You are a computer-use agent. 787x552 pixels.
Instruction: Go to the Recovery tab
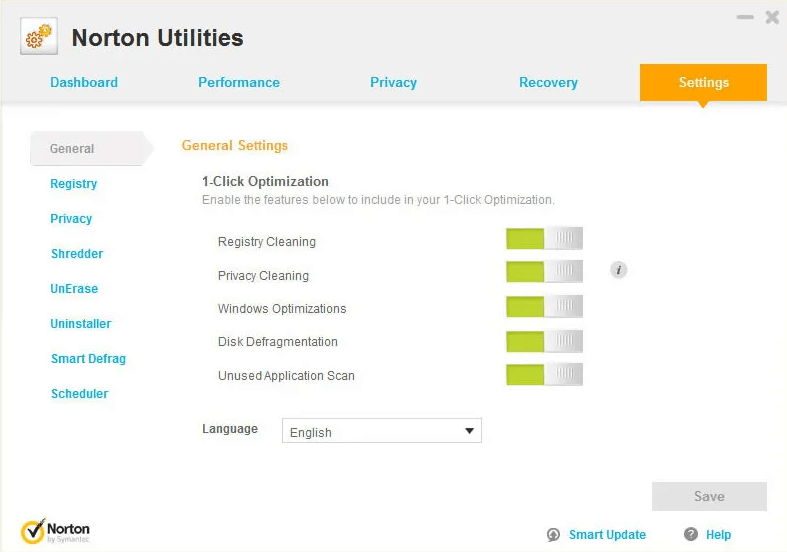(x=548, y=83)
